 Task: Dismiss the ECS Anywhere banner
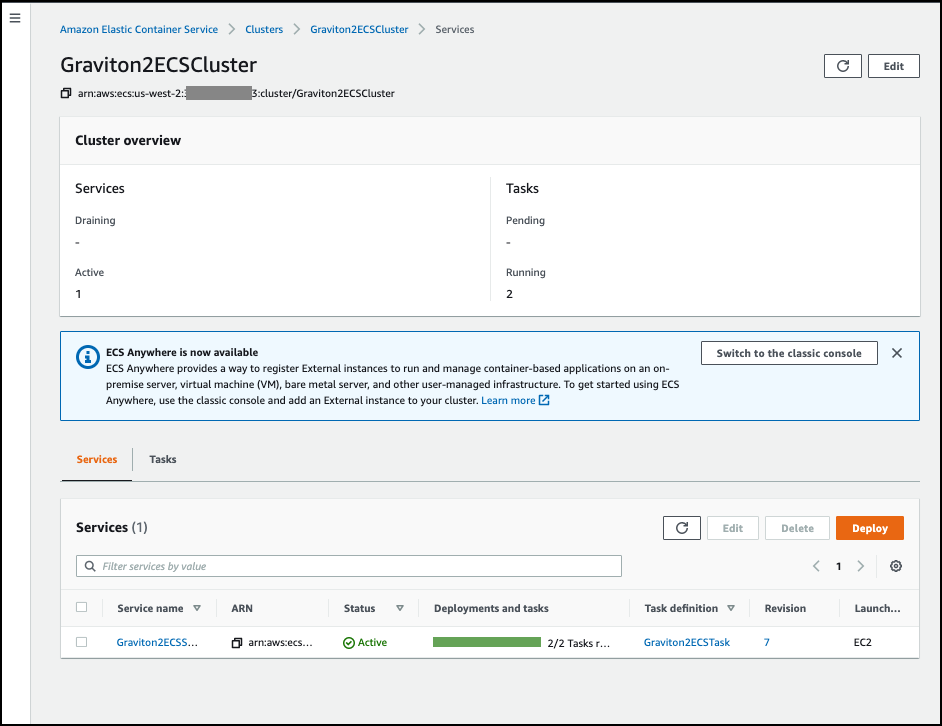click(x=896, y=353)
